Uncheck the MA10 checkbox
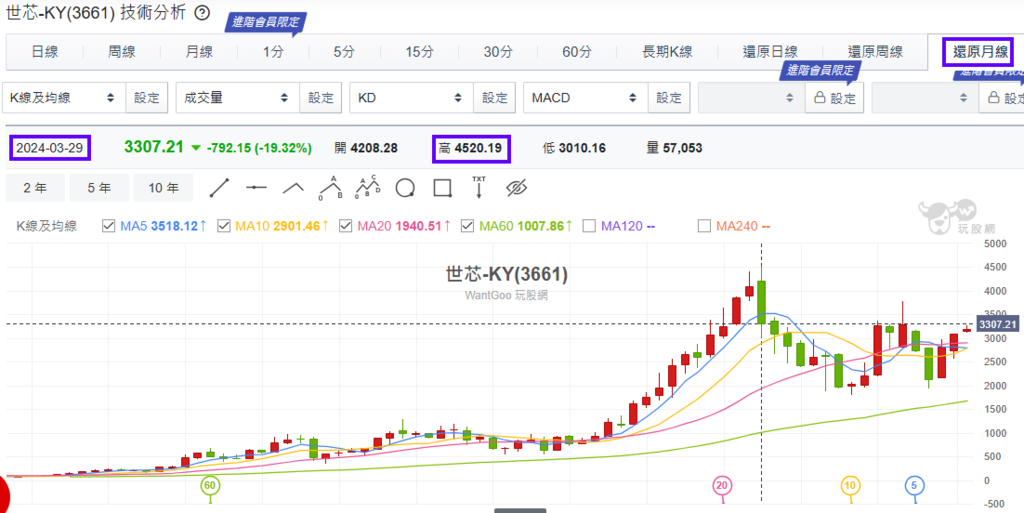Image resolution: width=1024 pixels, height=513 pixels. tap(223, 226)
